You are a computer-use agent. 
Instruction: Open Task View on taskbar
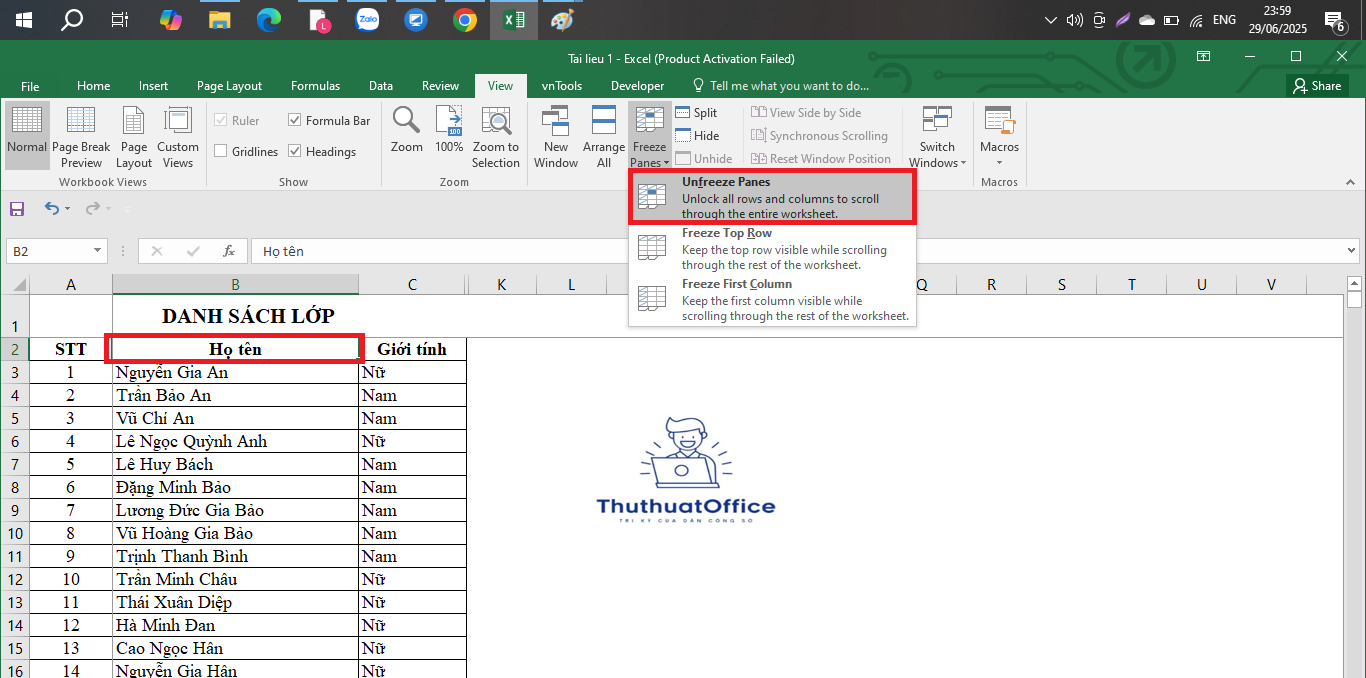(120, 20)
